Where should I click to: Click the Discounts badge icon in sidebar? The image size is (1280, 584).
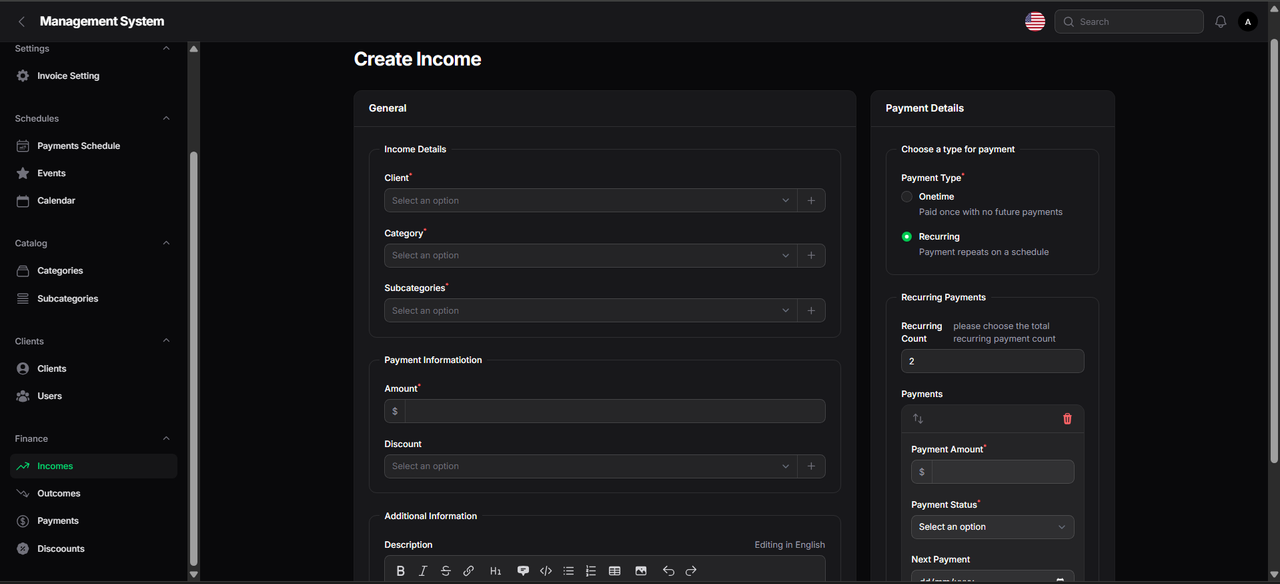(x=23, y=548)
